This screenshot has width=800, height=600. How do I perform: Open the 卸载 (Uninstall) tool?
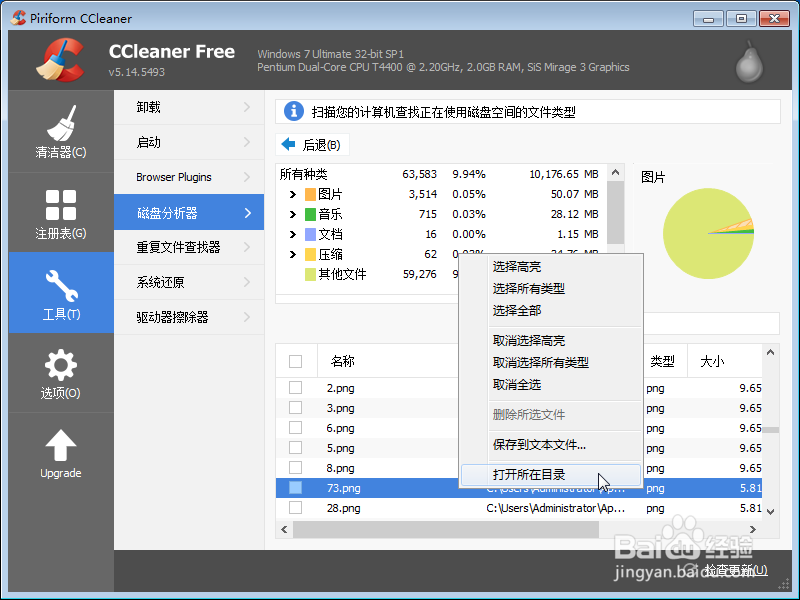189,107
